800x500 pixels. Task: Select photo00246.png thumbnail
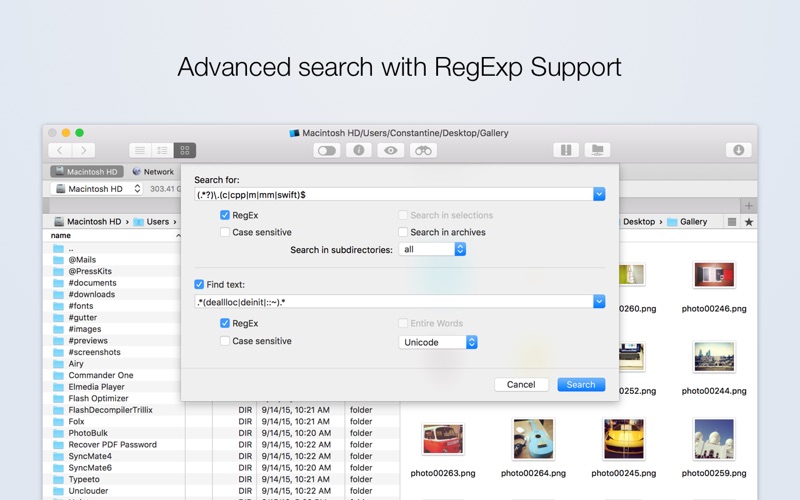click(714, 276)
